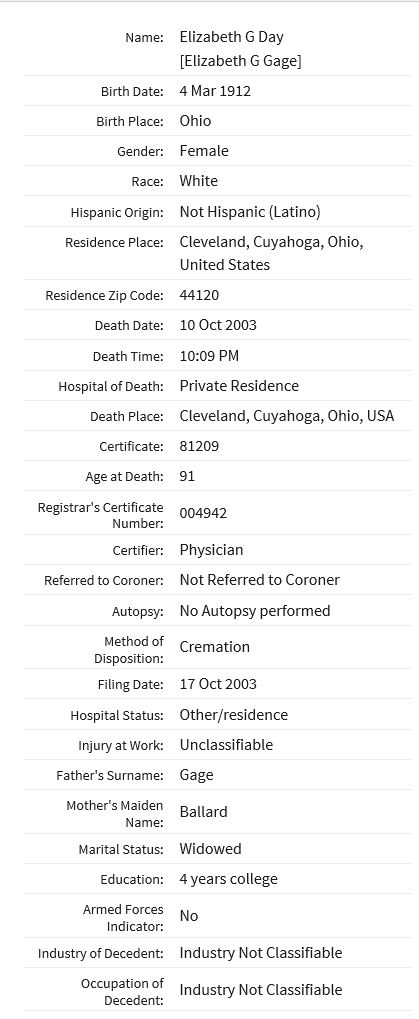
Task: Select the death time 10:09 PM
Action: 209,356
